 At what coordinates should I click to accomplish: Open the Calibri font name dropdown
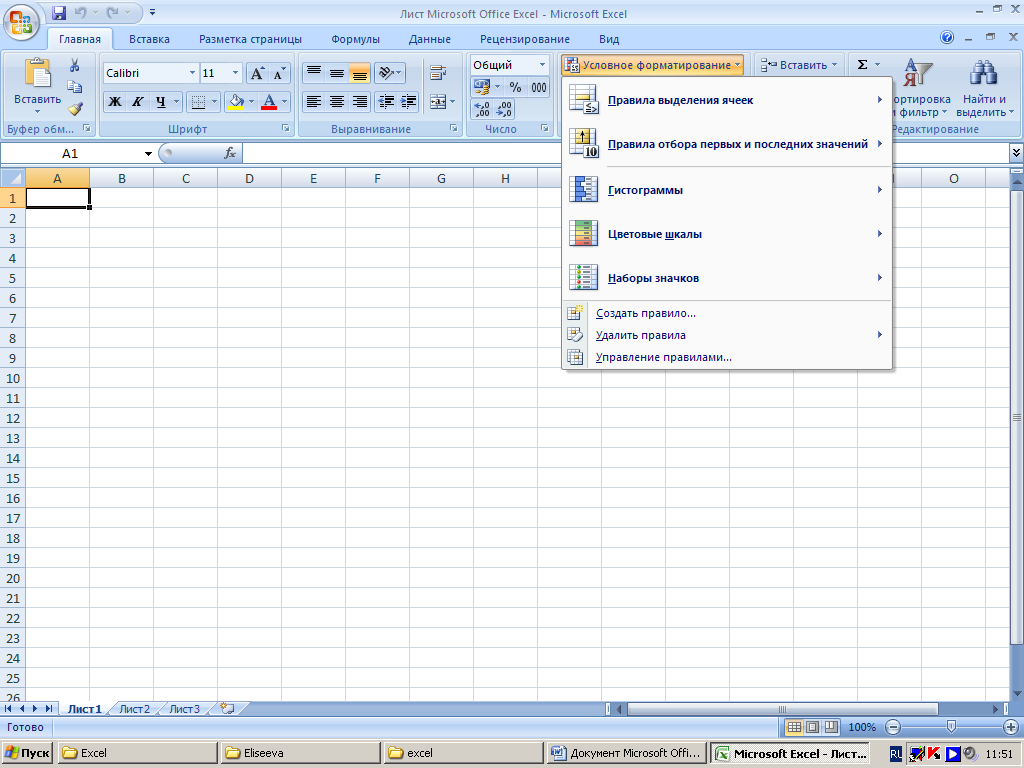point(192,72)
